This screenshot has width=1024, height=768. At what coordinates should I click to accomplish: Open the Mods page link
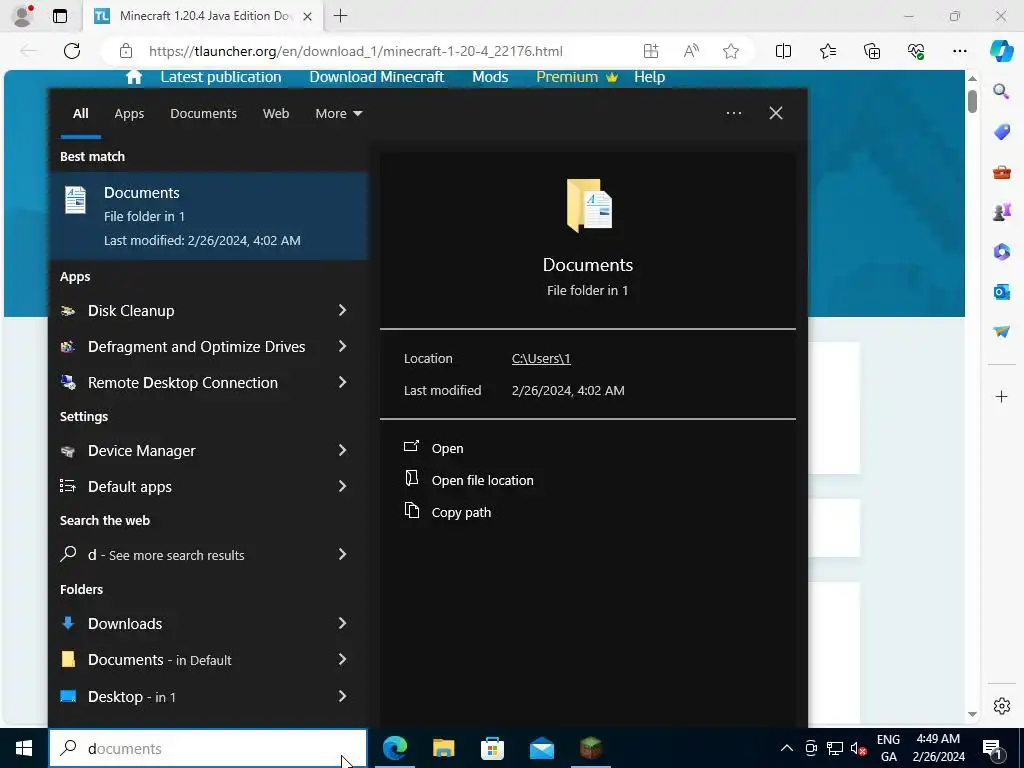pos(490,77)
